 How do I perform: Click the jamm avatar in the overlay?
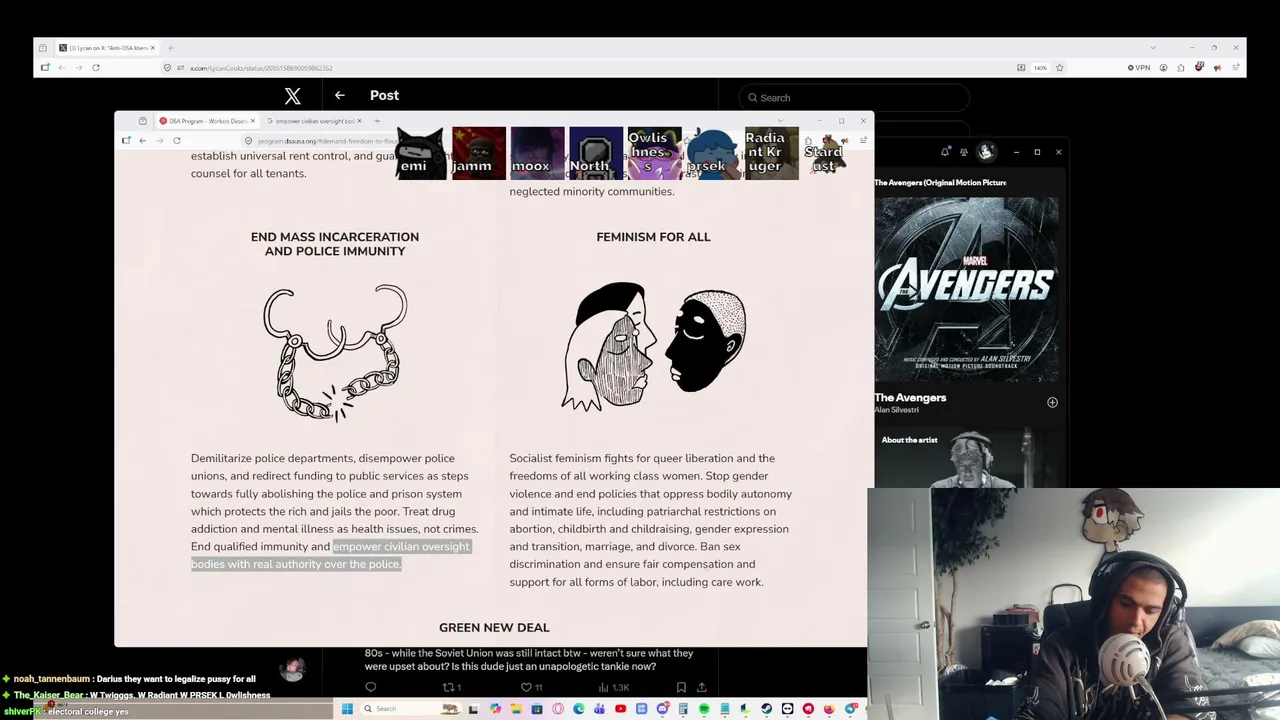pyautogui.click(x=478, y=153)
